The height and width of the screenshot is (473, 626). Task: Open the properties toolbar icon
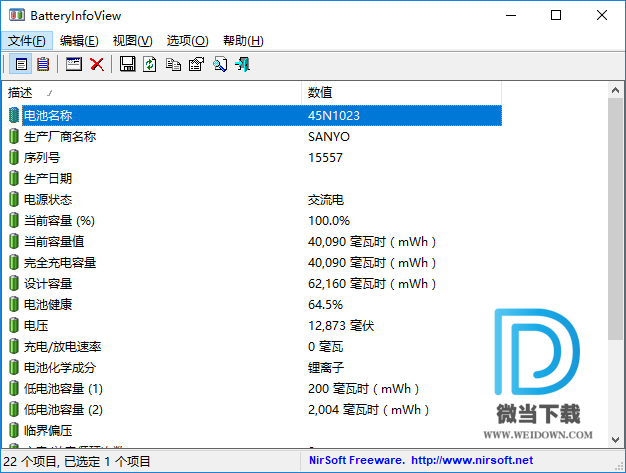tap(196, 64)
